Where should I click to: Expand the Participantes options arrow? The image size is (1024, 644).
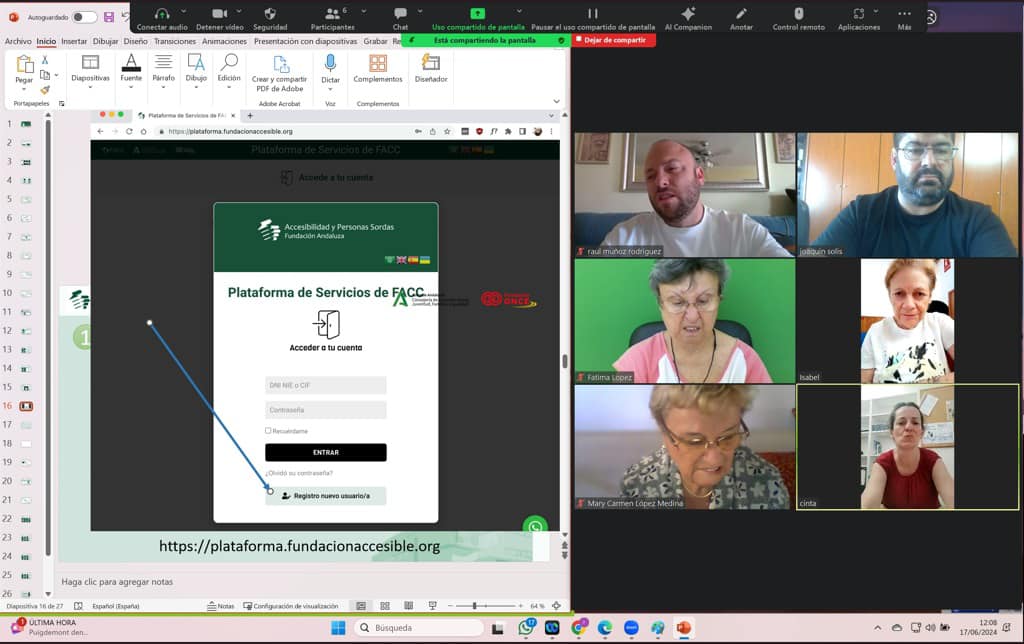click(363, 11)
